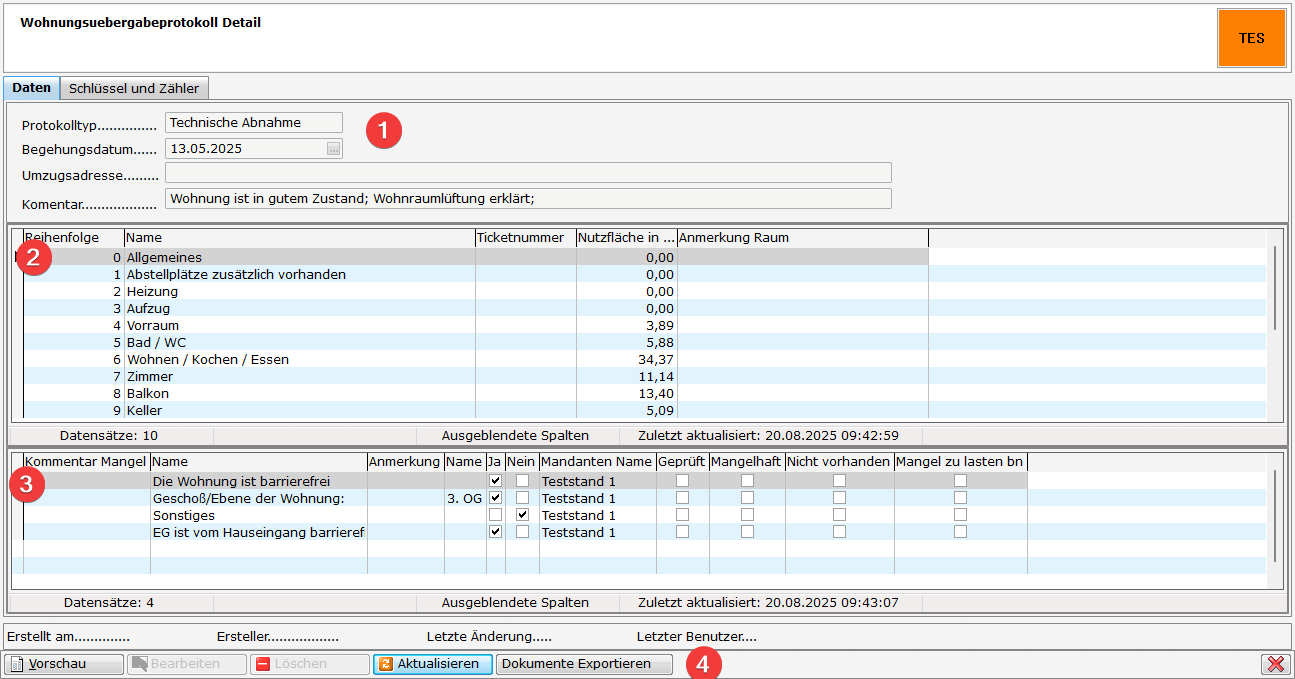The width and height of the screenshot is (1295, 679).
Task: Click the Vorschau preview button
Action: coord(64,664)
